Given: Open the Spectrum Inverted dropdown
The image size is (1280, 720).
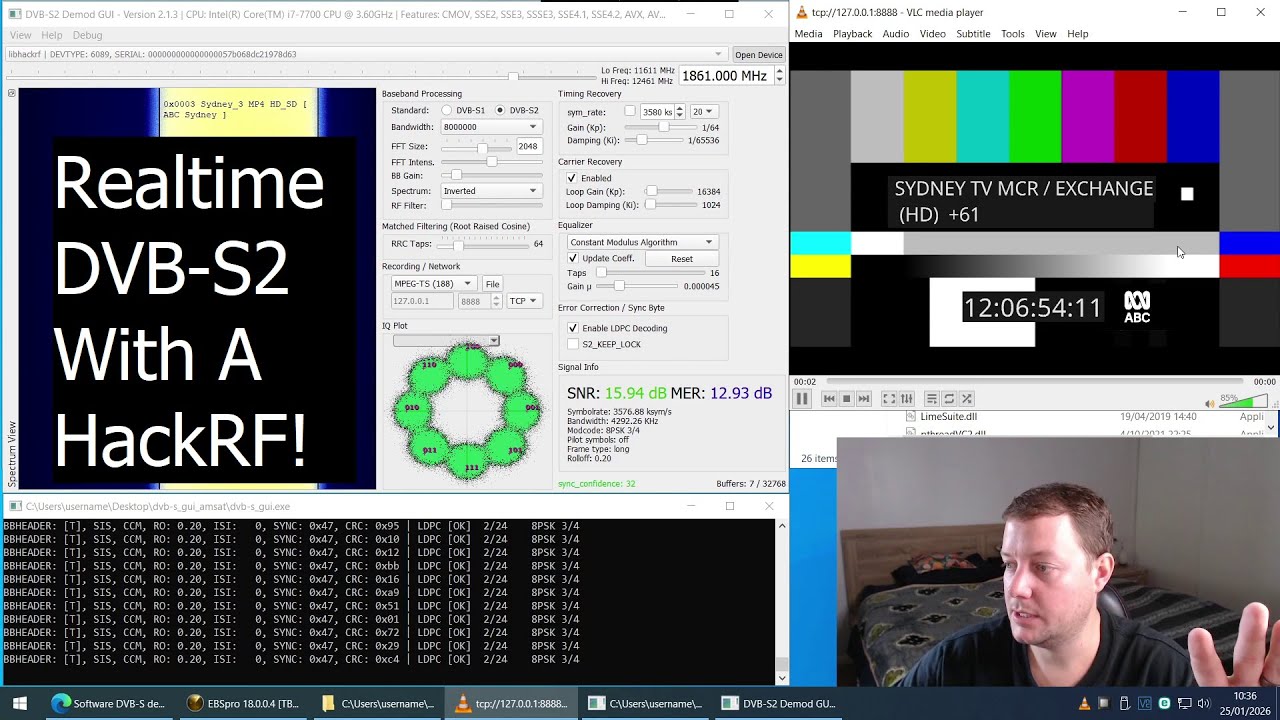Looking at the screenshot, I should 491,191.
